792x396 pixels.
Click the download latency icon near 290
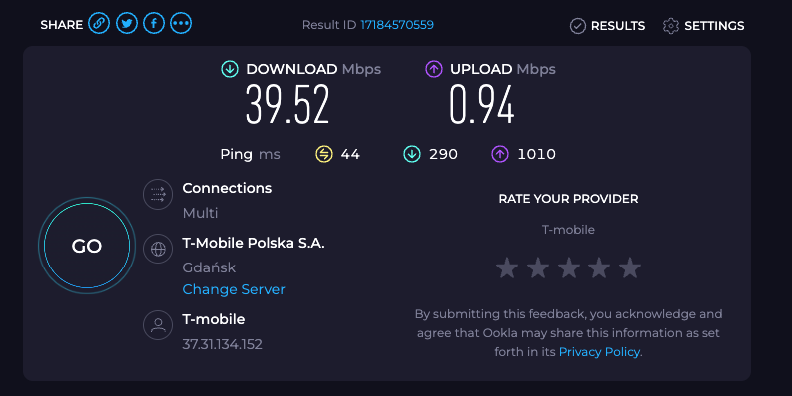412,154
